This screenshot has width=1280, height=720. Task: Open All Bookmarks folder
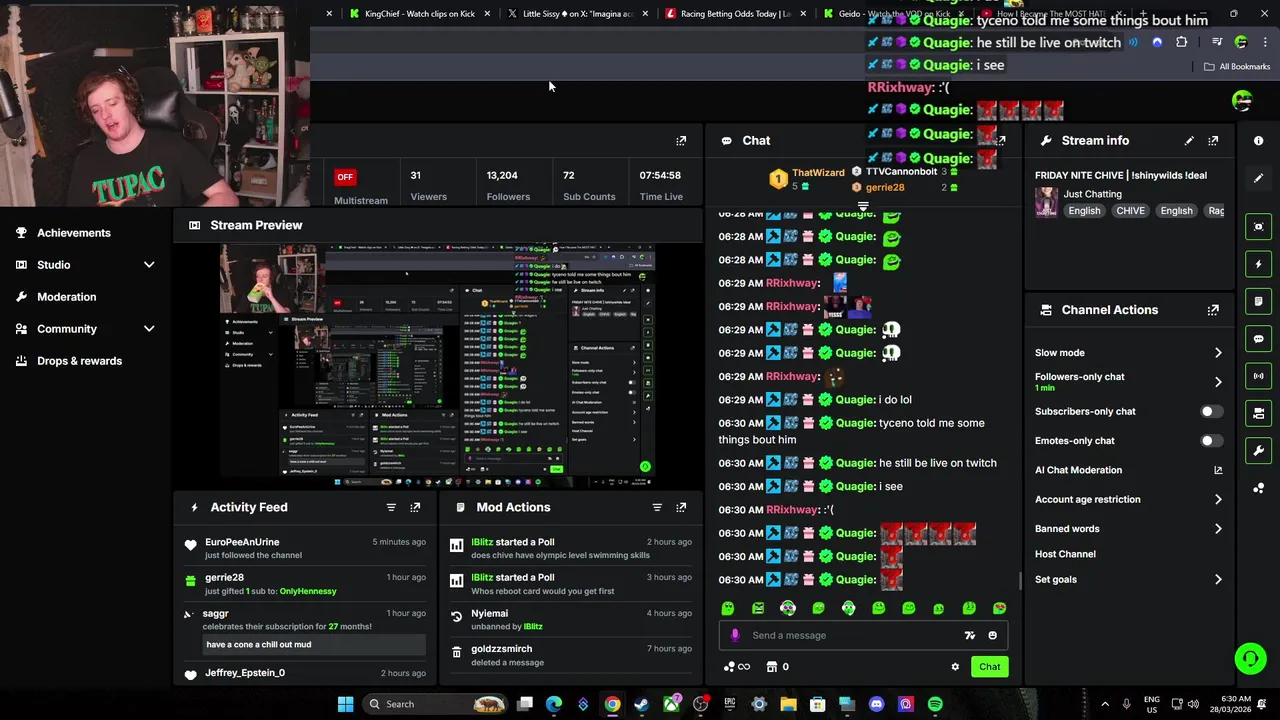coord(1237,67)
